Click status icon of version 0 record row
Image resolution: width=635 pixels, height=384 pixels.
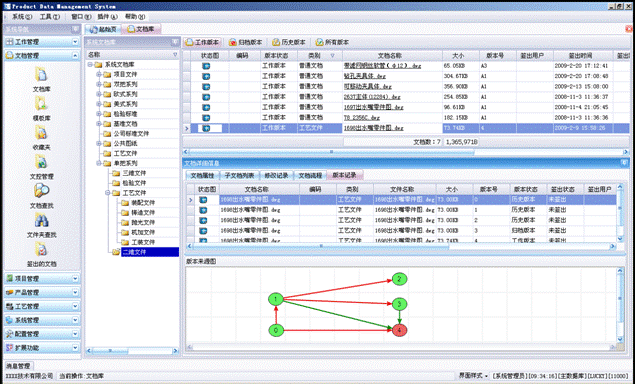[203, 200]
